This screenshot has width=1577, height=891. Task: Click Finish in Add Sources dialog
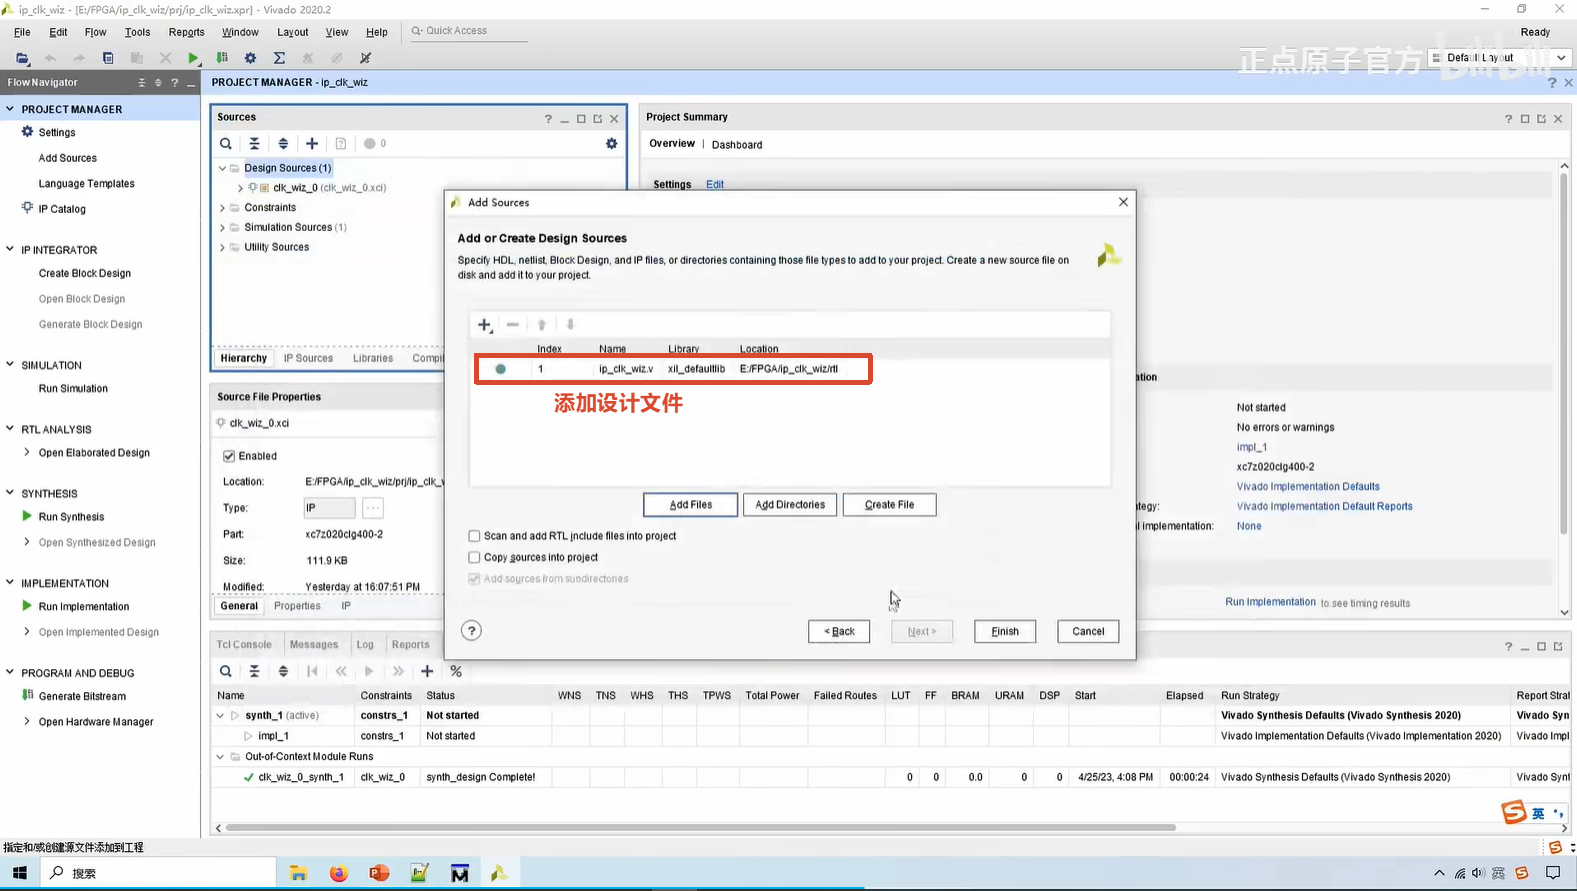tap(1005, 631)
